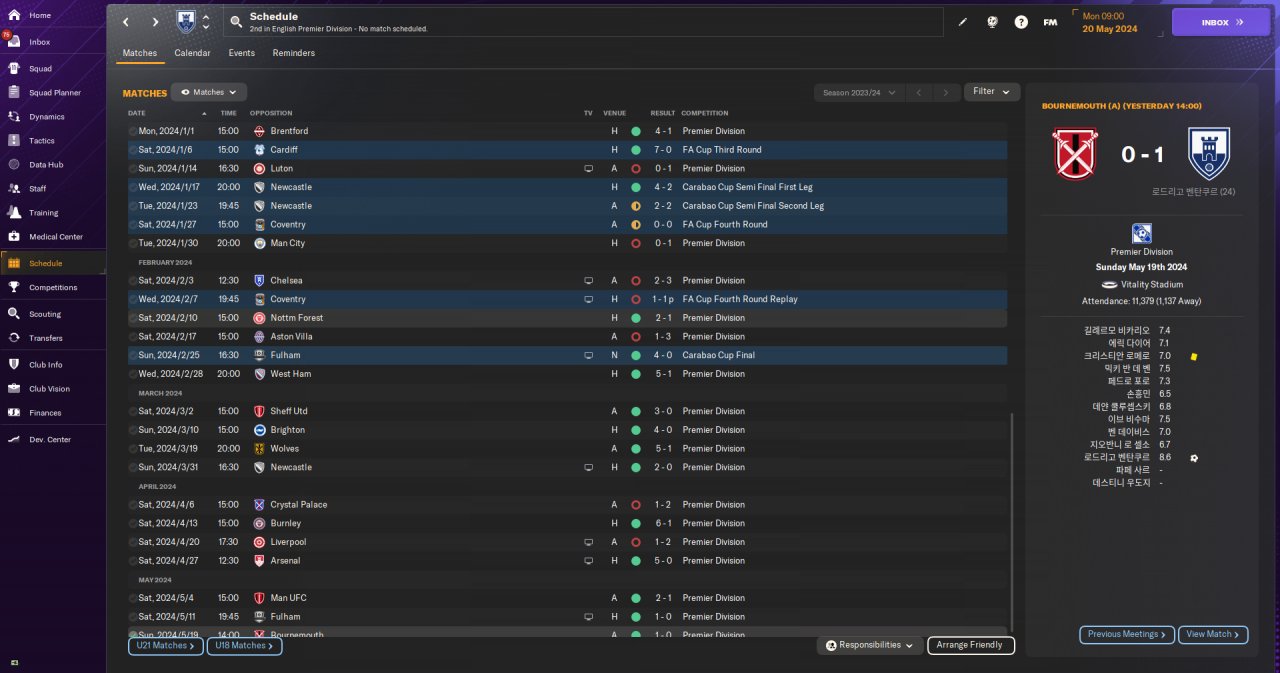1280x673 pixels.
Task: Open Data Hub sidebar icon
Action: click(x=14, y=165)
